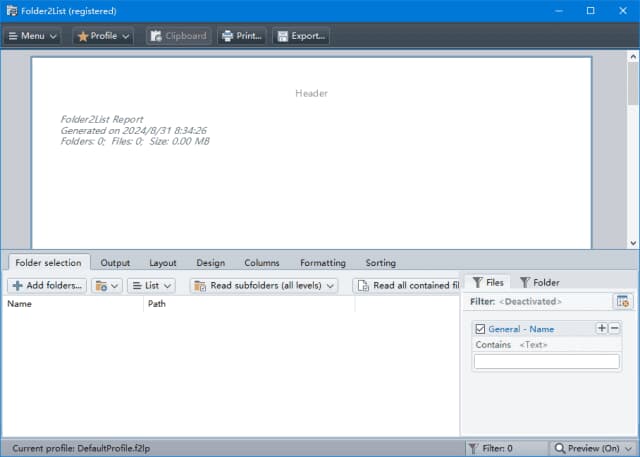This screenshot has width=640, height=457.
Task: Open the Folder filter tab
Action: coord(539,282)
